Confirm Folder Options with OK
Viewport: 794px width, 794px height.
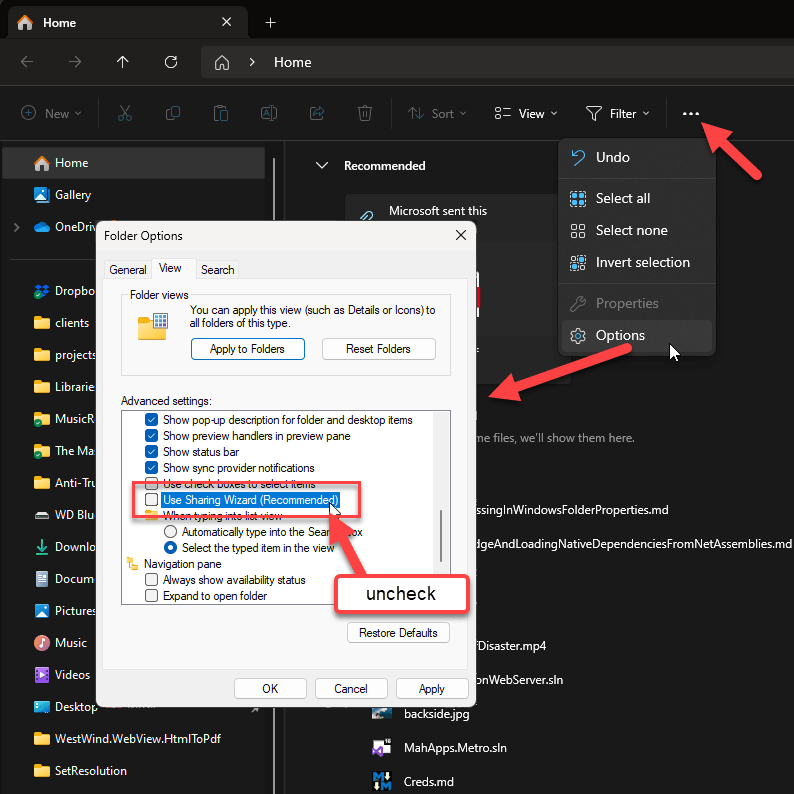(x=270, y=689)
